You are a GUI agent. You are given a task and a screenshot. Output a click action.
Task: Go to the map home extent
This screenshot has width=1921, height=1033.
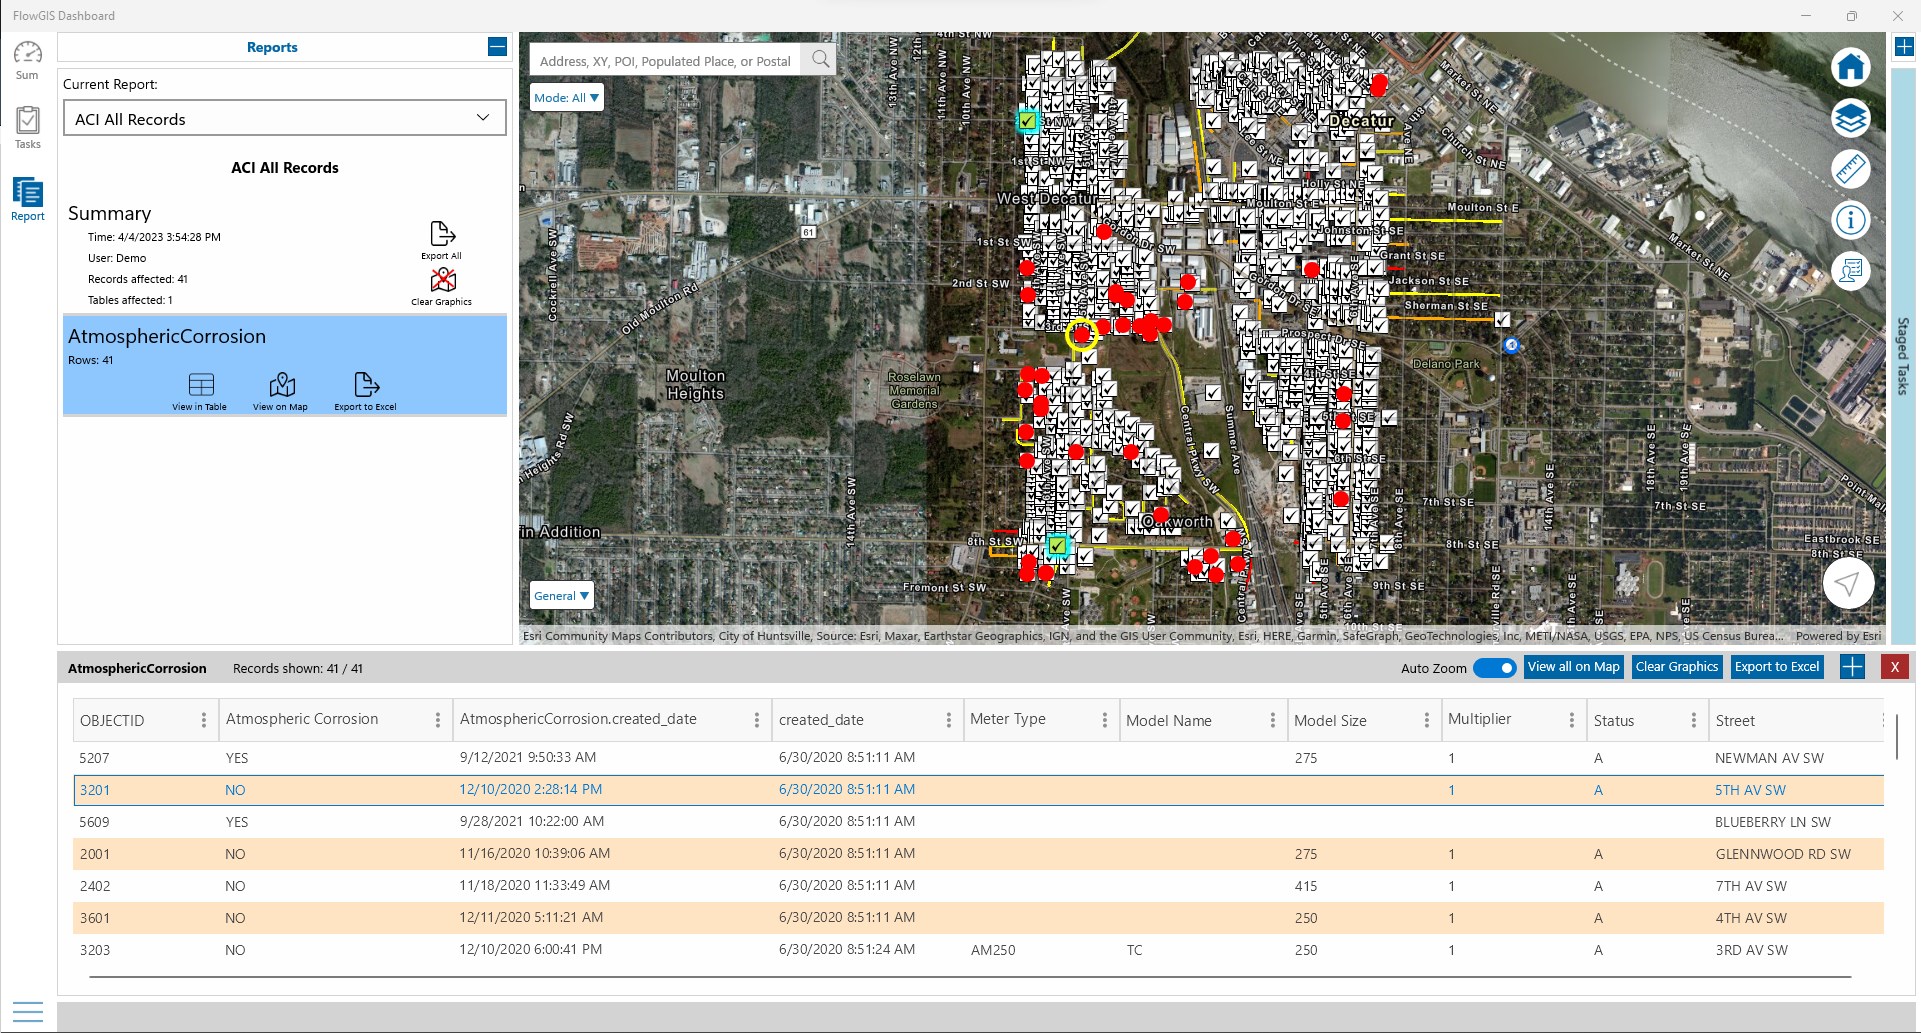pyautogui.click(x=1850, y=67)
